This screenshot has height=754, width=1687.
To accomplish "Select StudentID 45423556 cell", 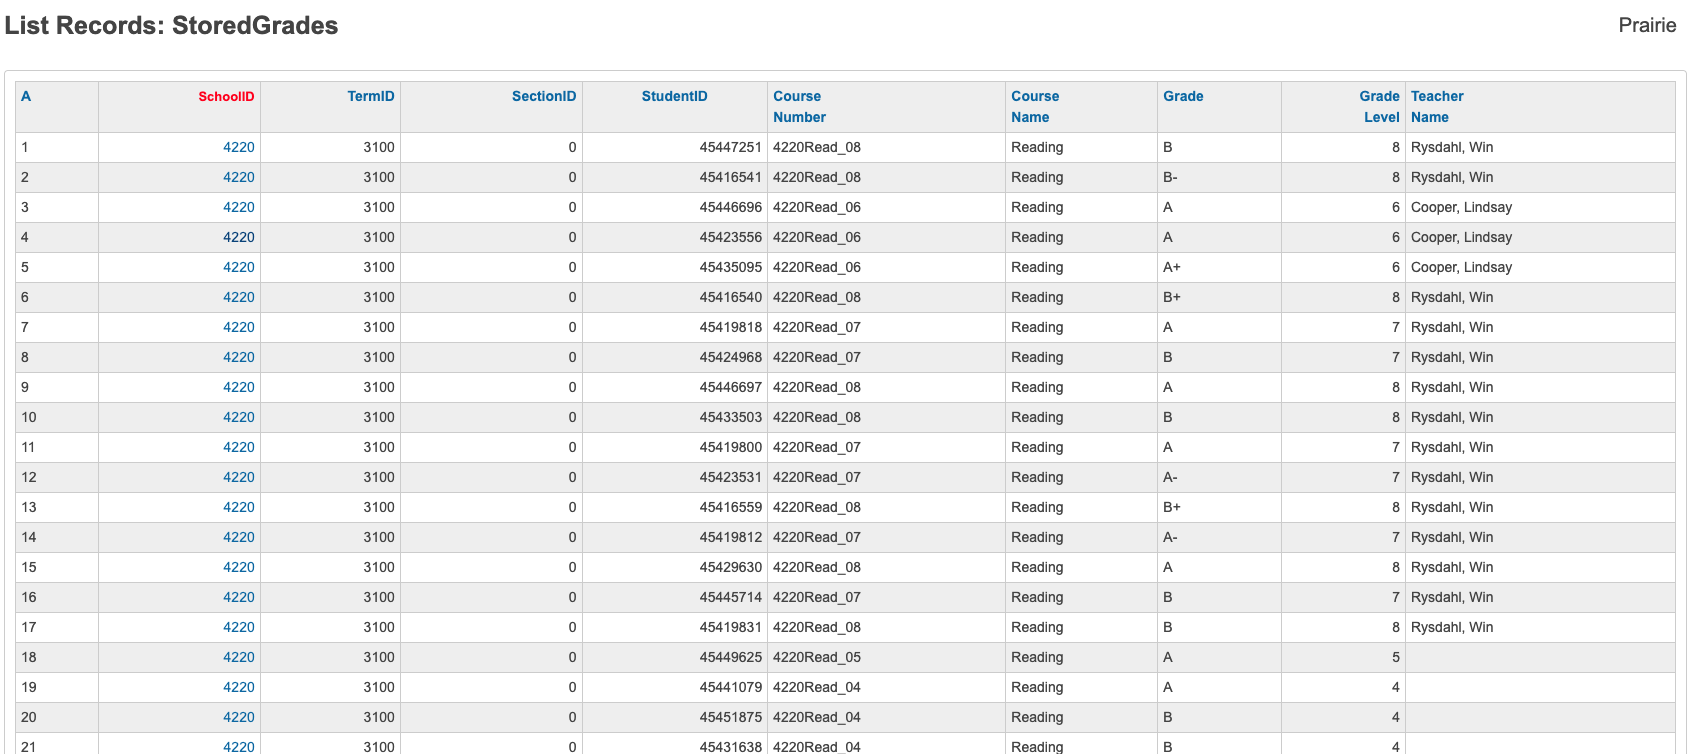I will tap(675, 237).
